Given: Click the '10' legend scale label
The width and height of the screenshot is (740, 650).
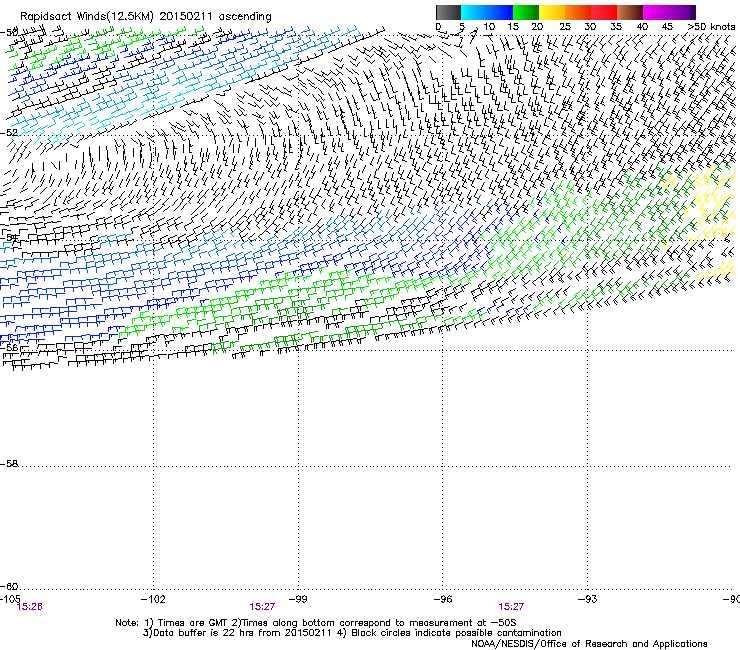Looking at the screenshot, I should tap(489, 27).
